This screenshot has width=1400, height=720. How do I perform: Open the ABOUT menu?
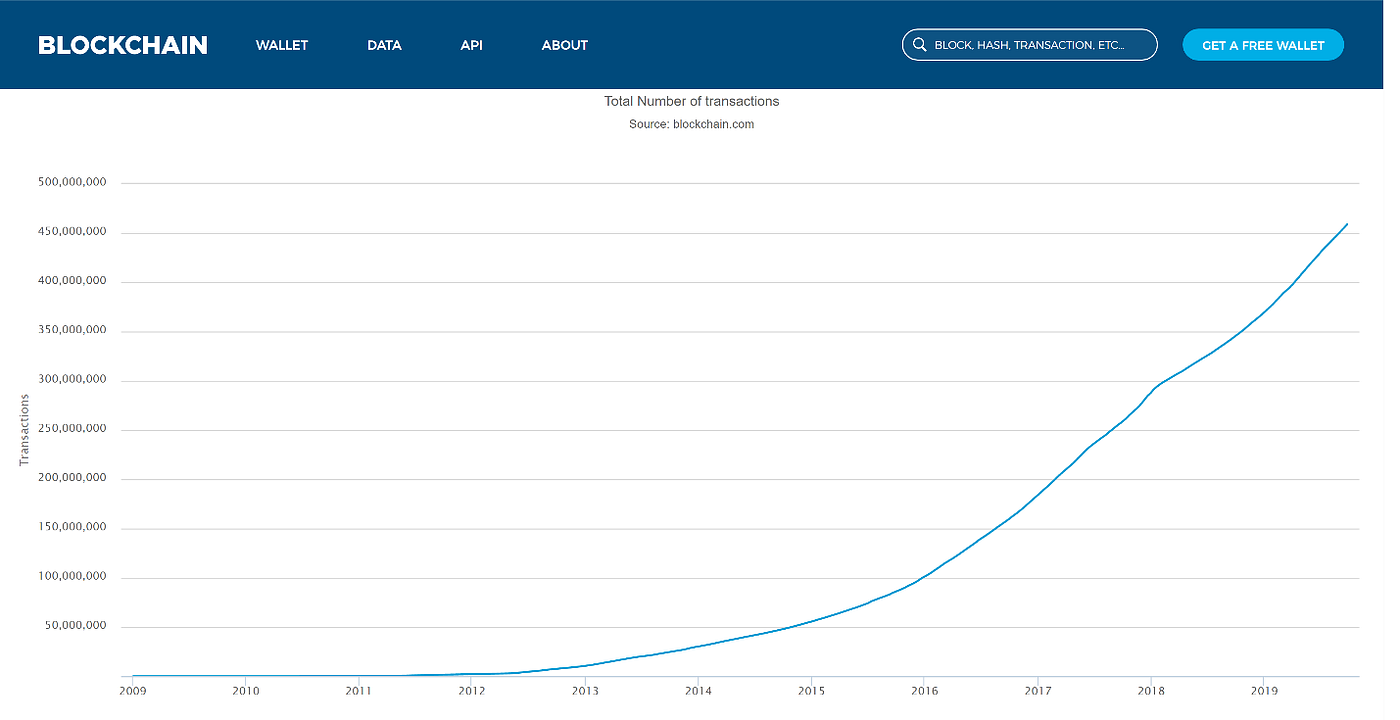tap(564, 45)
